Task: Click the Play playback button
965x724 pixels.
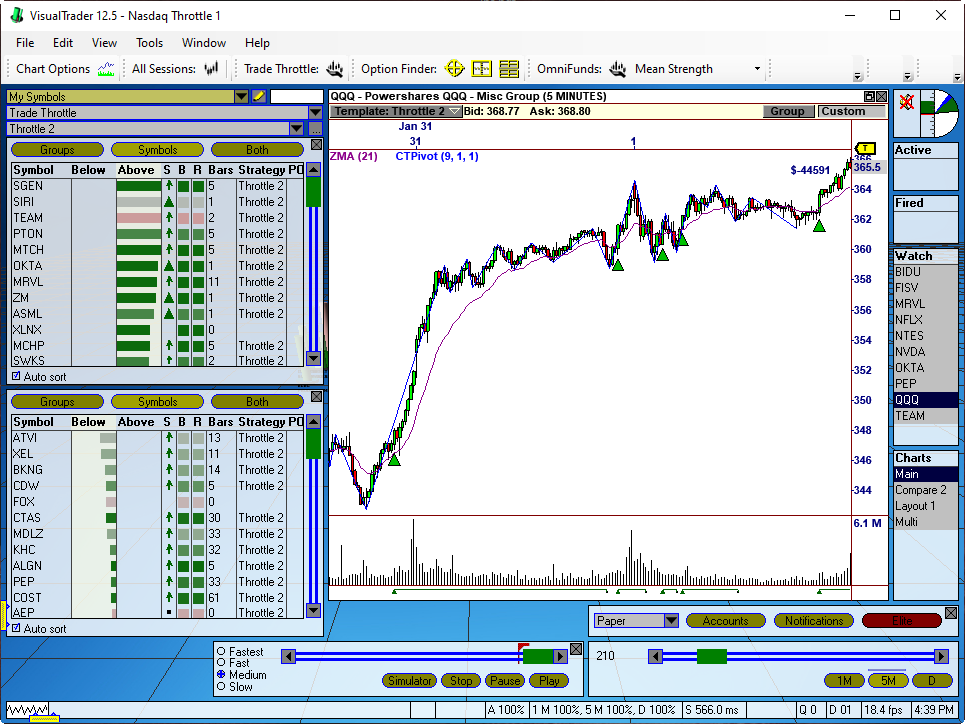Action: [x=549, y=680]
